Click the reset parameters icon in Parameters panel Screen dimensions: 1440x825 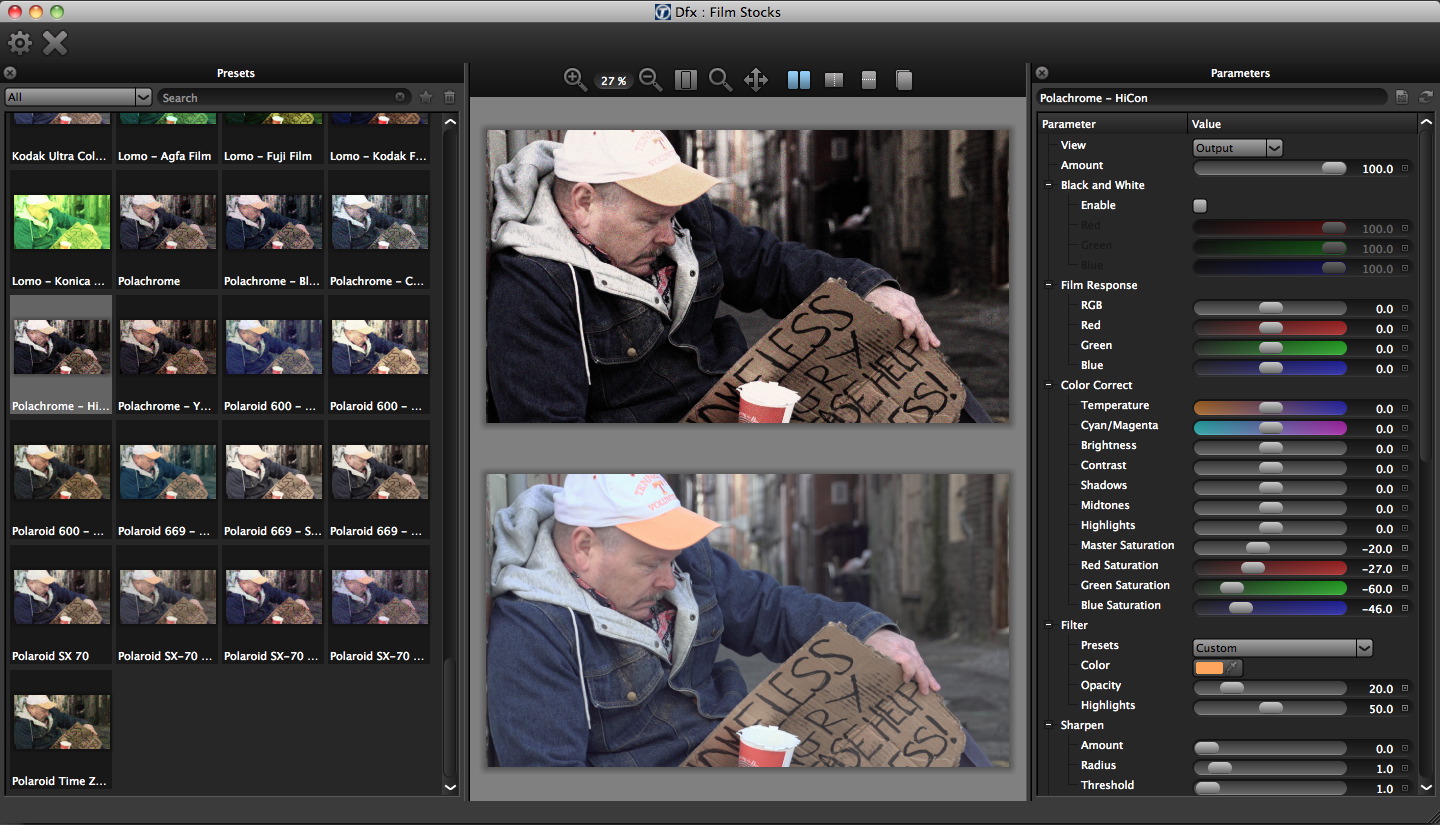(x=1424, y=97)
